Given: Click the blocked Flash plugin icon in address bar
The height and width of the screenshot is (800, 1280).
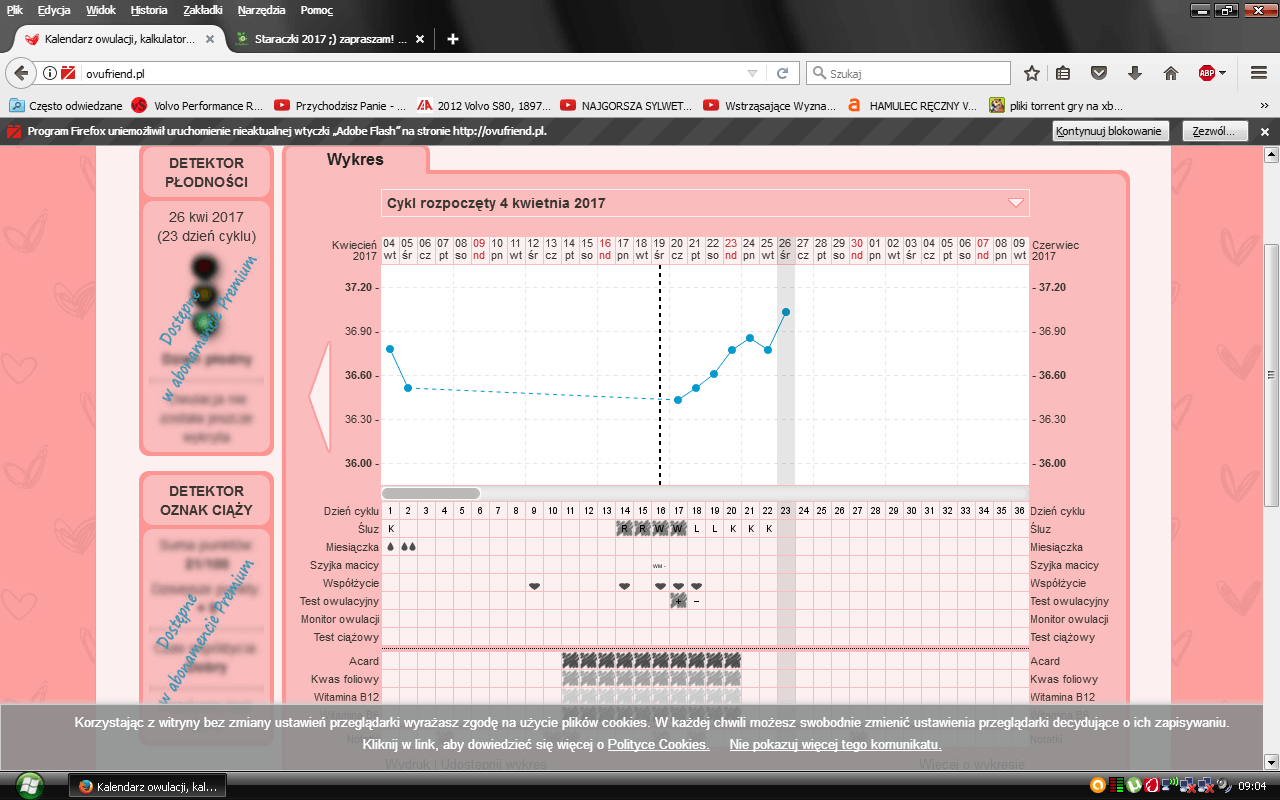Looking at the screenshot, I should coord(68,73).
